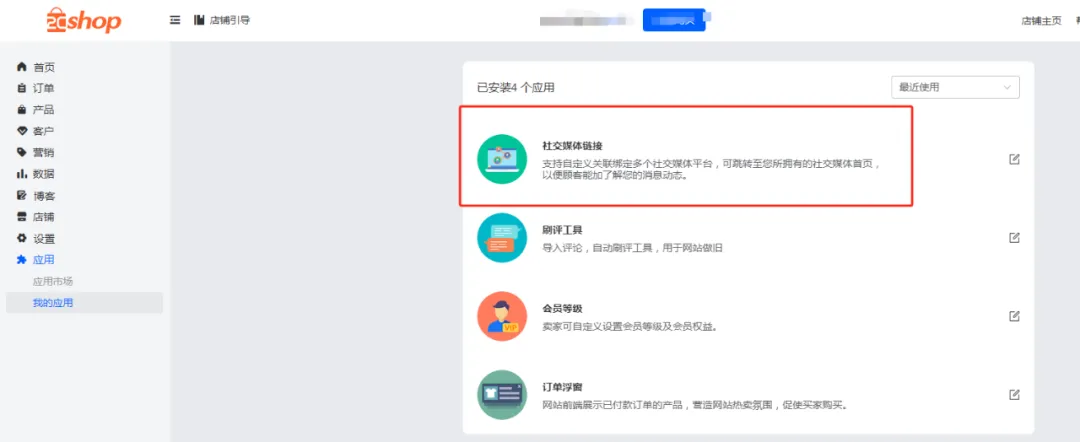
Task: Edit the 刷评工具 app
Action: pyautogui.click(x=1014, y=238)
